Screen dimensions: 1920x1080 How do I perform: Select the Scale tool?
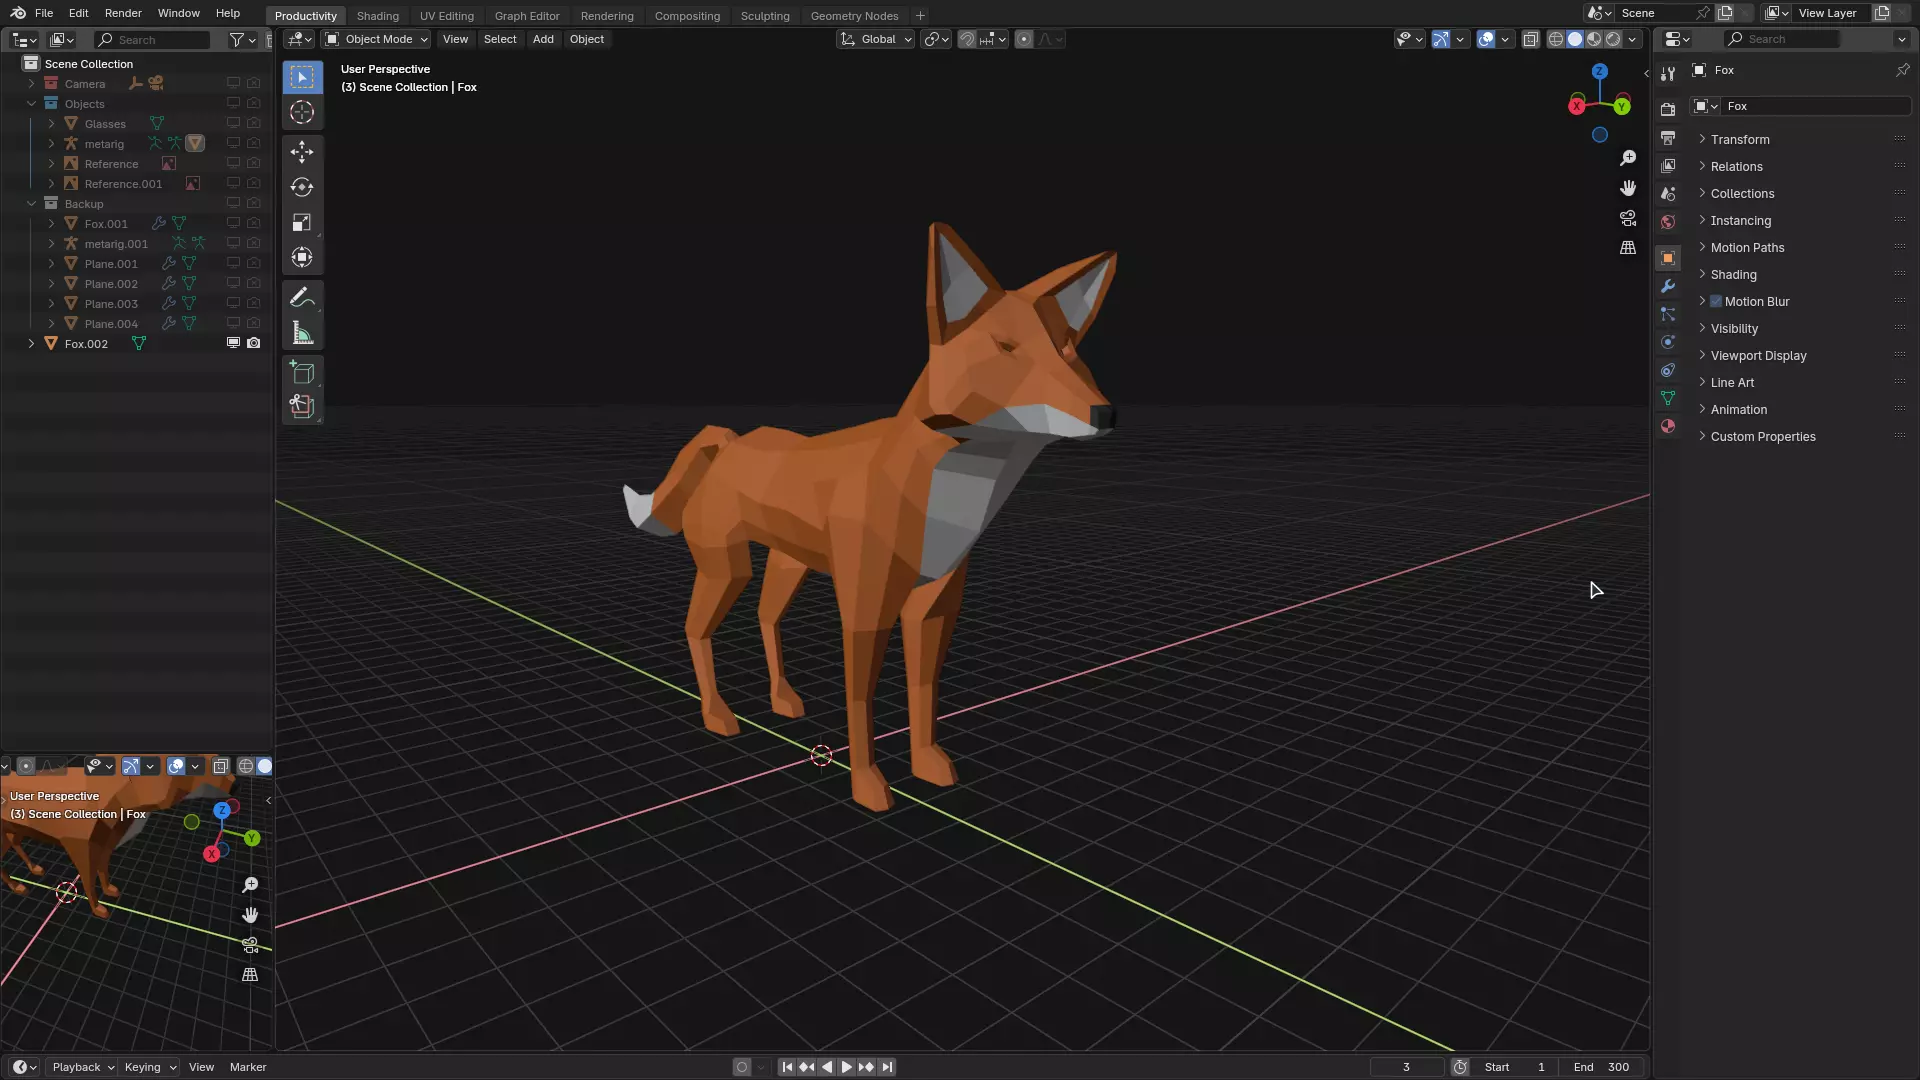(302, 222)
